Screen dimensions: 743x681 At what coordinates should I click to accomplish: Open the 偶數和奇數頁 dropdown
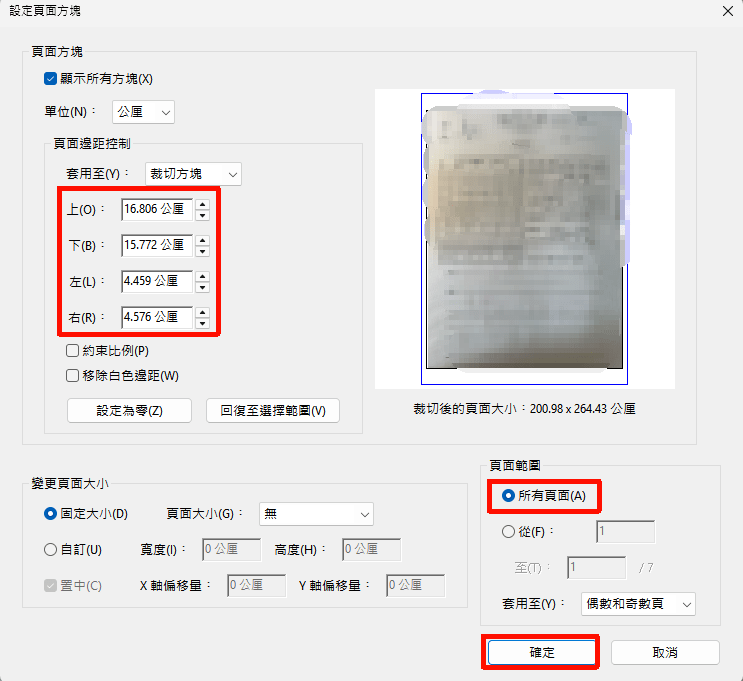pos(638,604)
